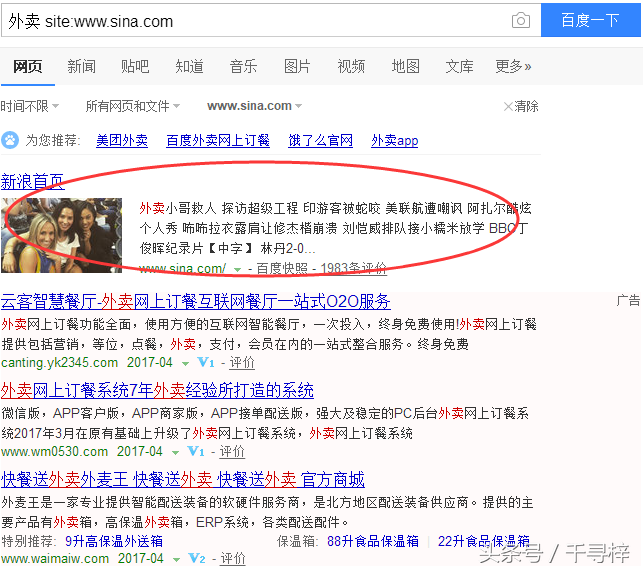
Task: Open the 时间不限 time filter dropdown
Action: click(30, 106)
